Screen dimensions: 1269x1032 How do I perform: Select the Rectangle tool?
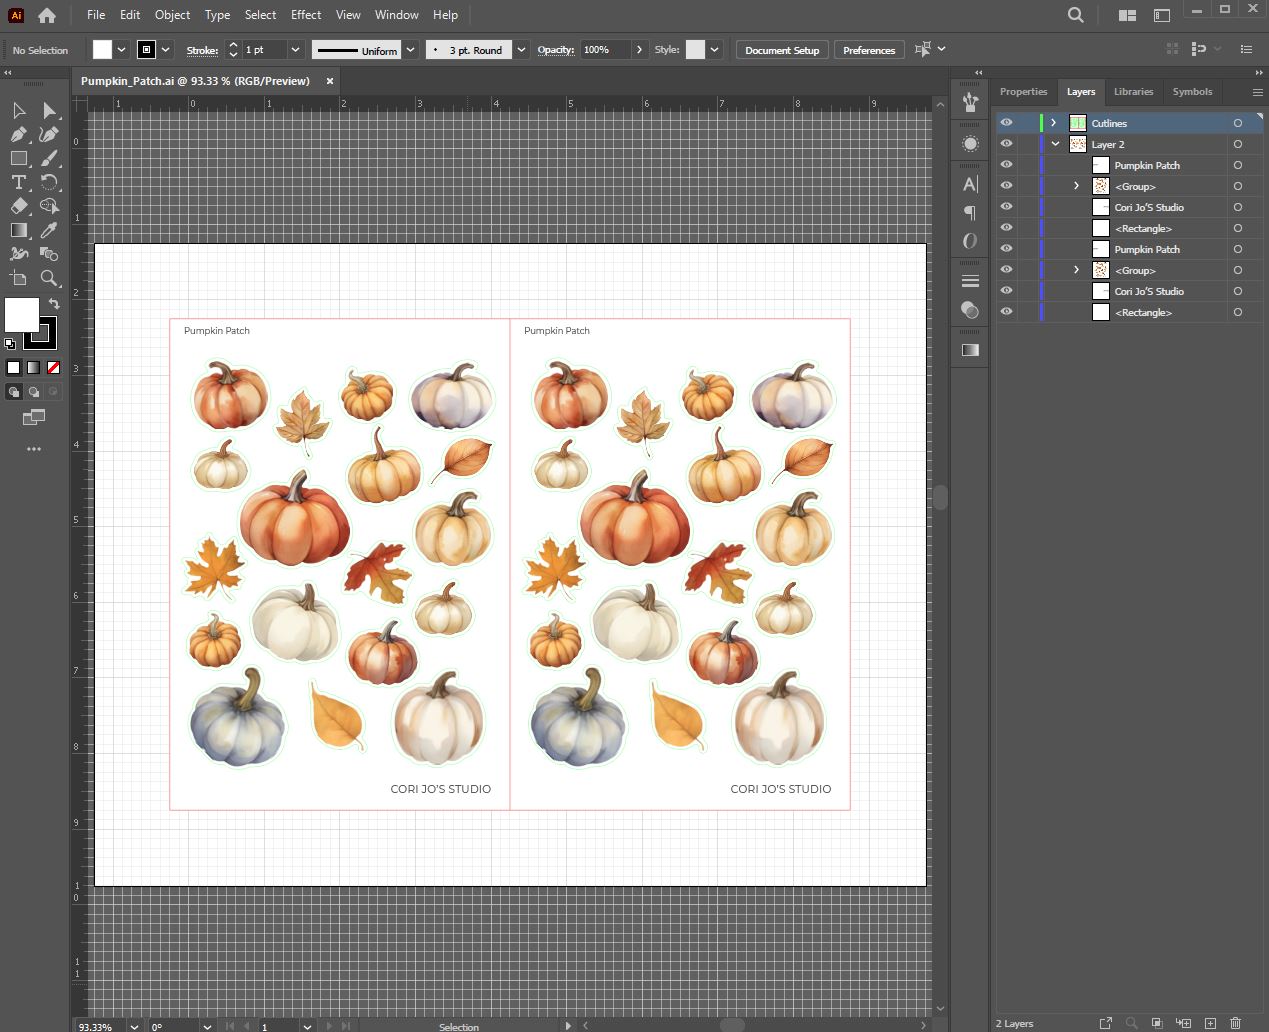[x=19, y=158]
